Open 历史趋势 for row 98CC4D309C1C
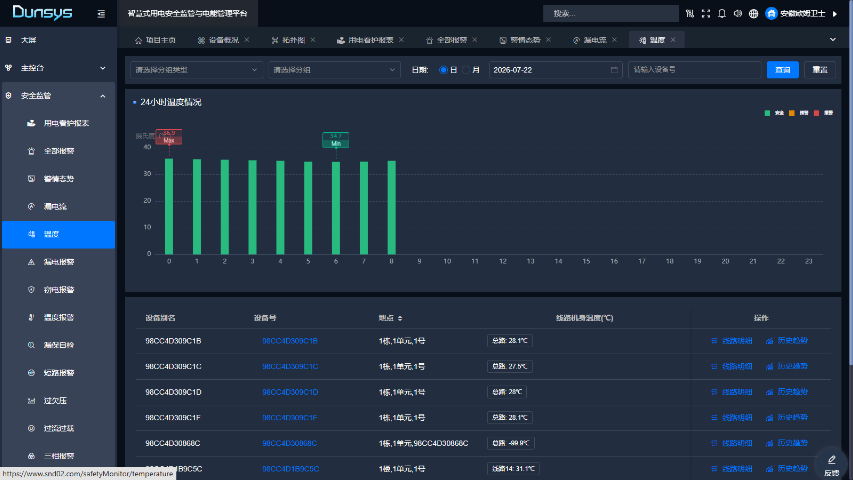This screenshot has width=853, height=480. tap(787, 366)
